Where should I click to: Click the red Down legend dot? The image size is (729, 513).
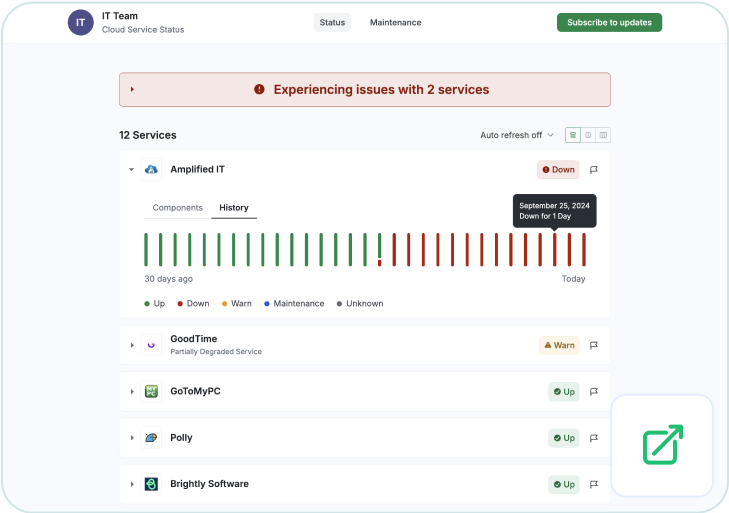tap(180, 304)
